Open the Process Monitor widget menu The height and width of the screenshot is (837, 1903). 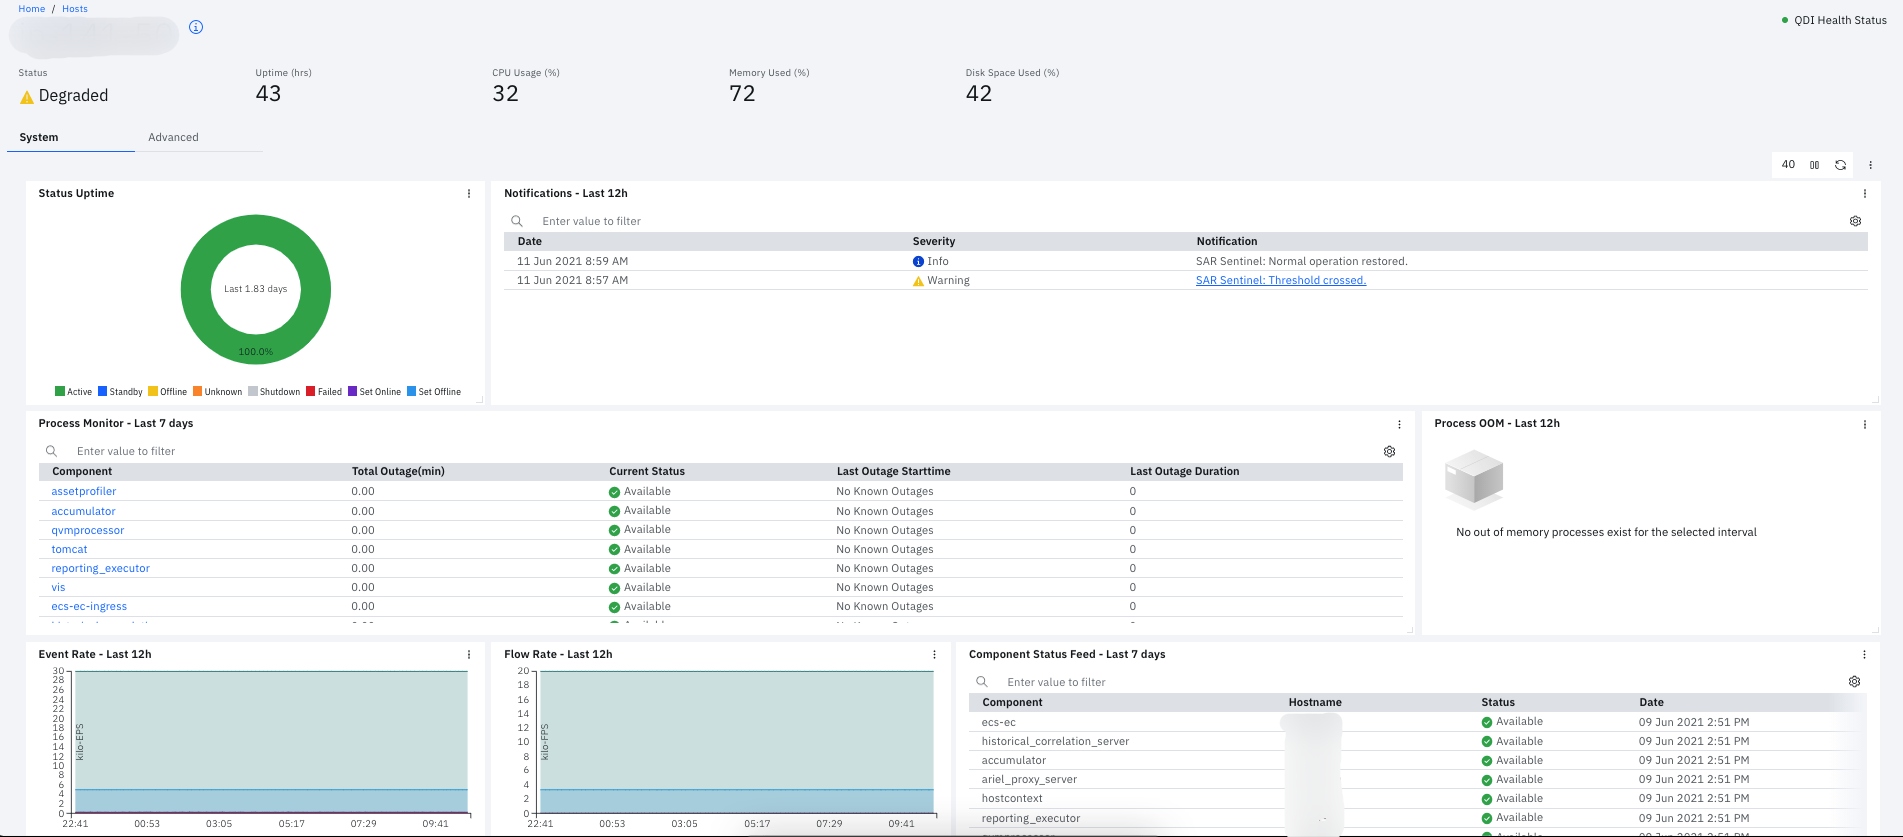click(x=1399, y=424)
